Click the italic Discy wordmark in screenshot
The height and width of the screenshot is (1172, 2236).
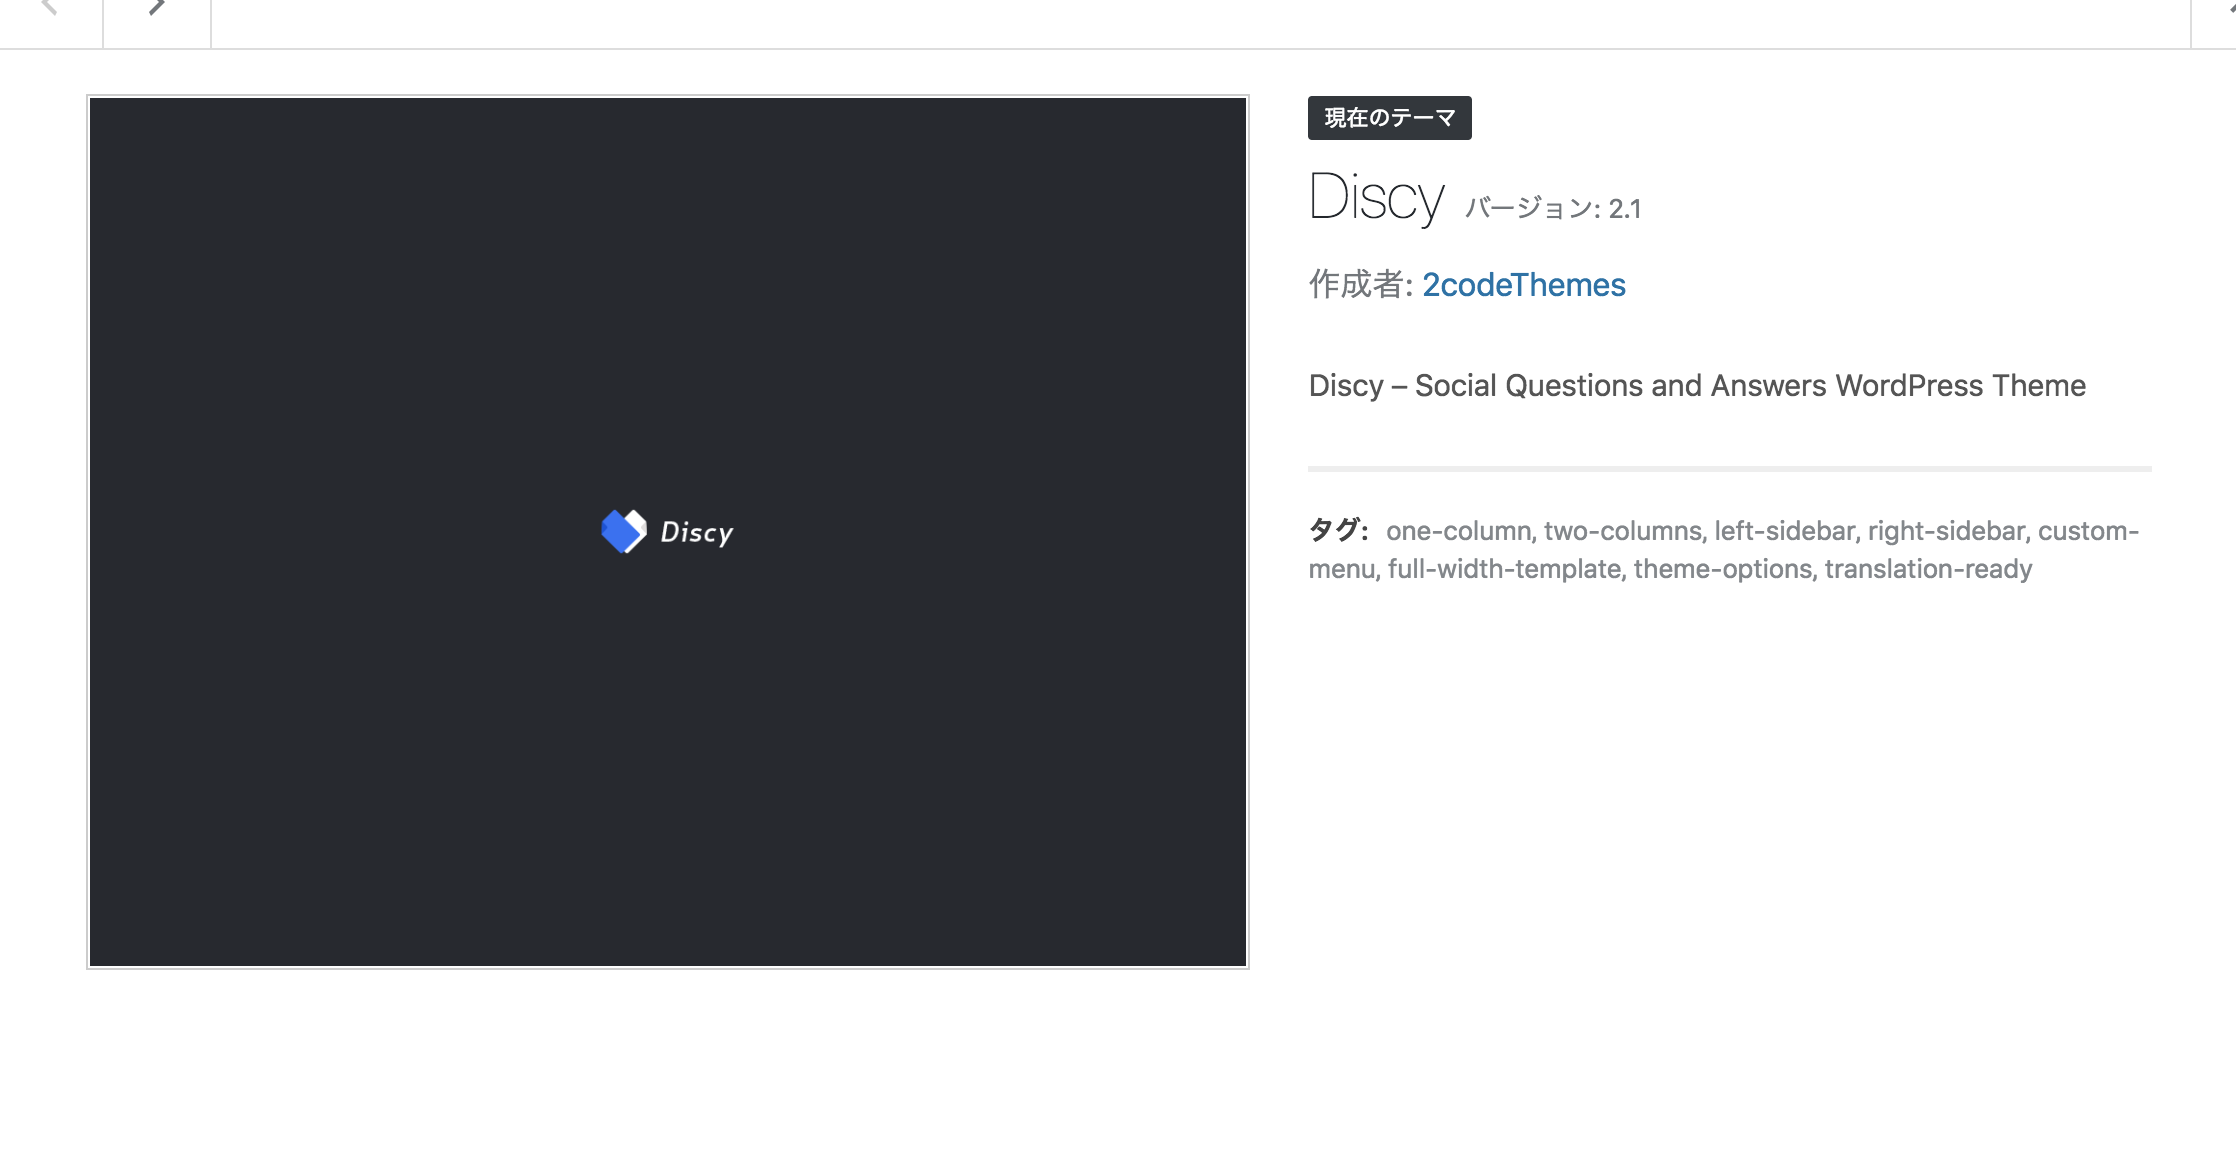tap(697, 533)
